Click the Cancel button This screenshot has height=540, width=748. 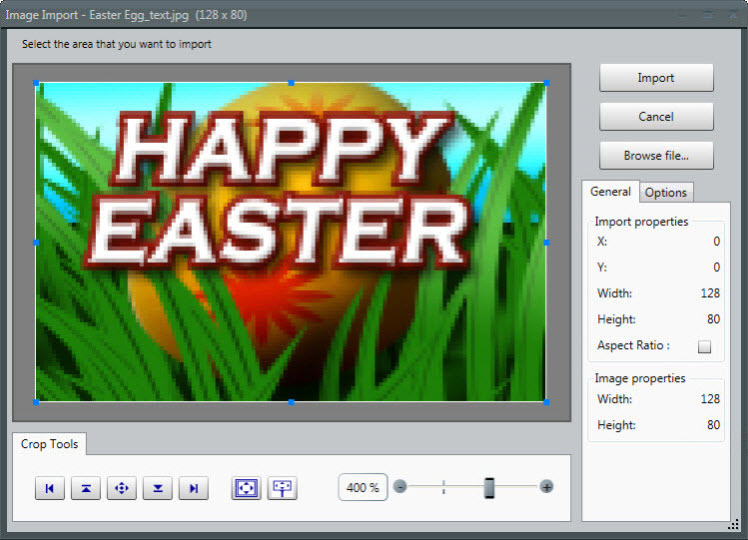[x=656, y=117]
